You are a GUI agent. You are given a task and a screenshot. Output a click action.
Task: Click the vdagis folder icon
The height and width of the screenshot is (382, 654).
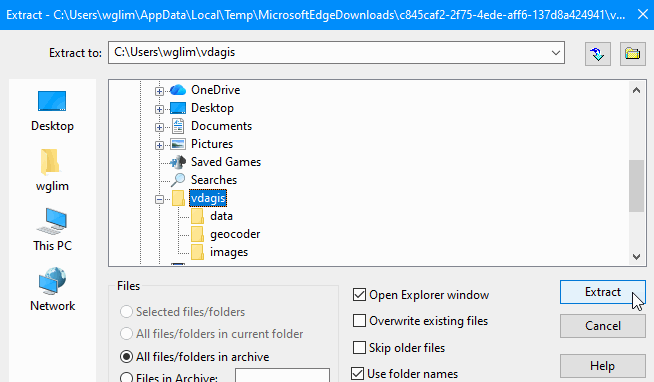coord(178,198)
